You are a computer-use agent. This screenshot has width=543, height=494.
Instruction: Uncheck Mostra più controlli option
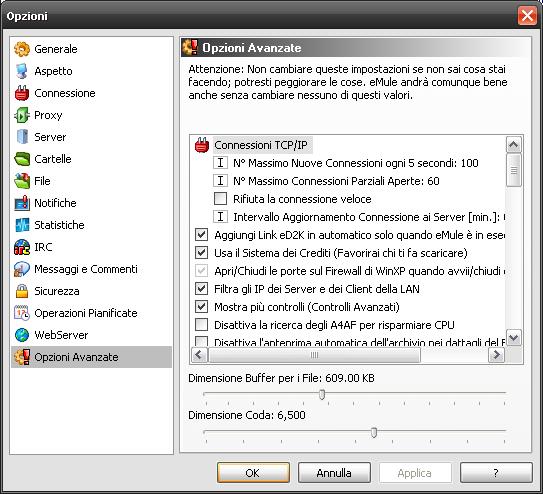(x=202, y=307)
